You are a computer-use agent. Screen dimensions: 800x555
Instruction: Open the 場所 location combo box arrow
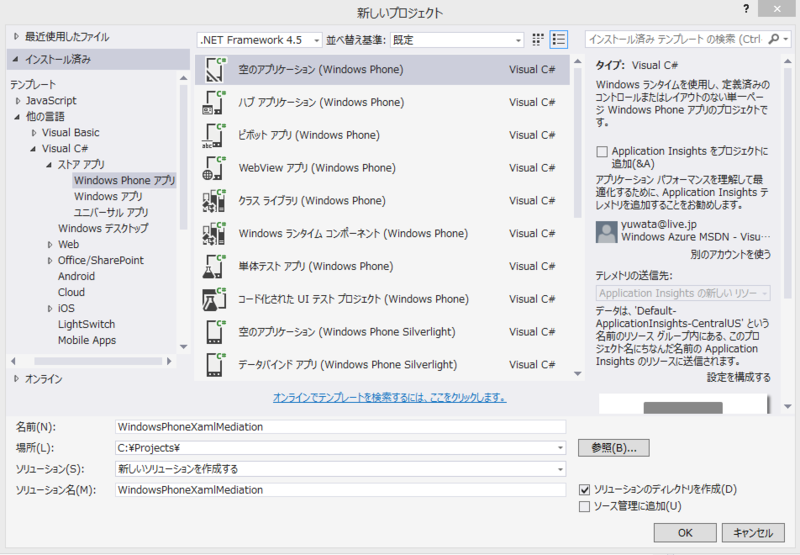coord(560,448)
